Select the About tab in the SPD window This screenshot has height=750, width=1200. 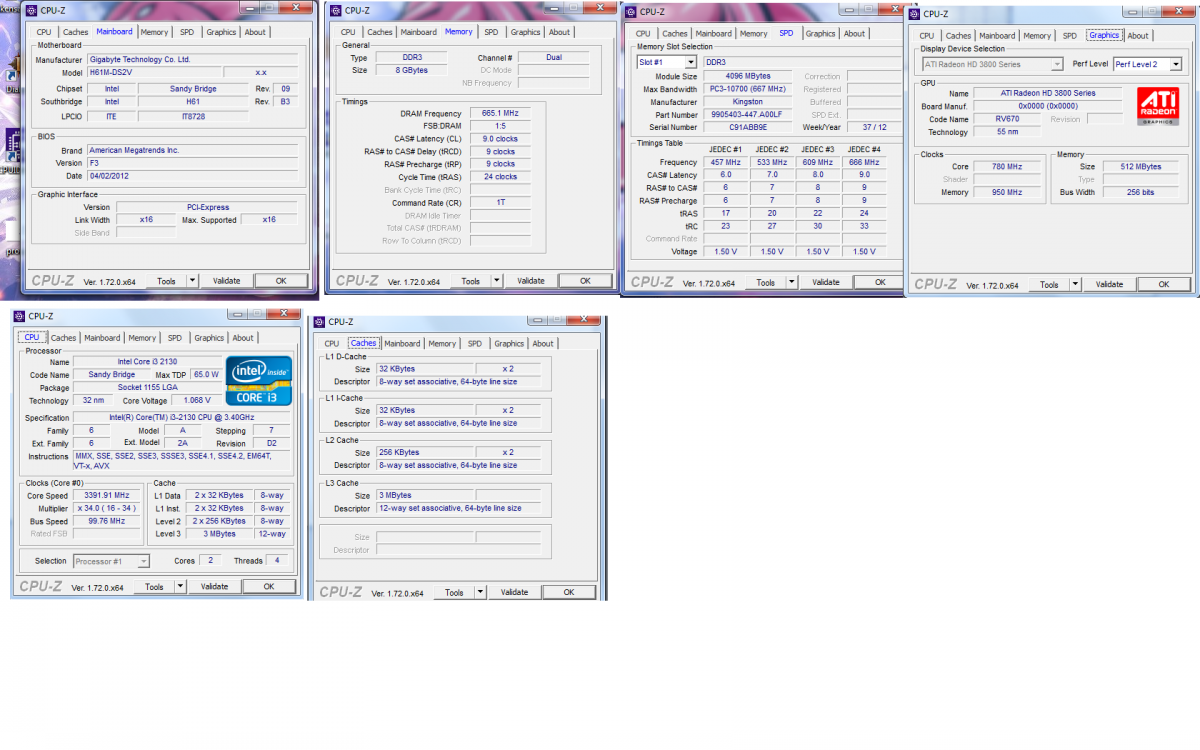[854, 33]
